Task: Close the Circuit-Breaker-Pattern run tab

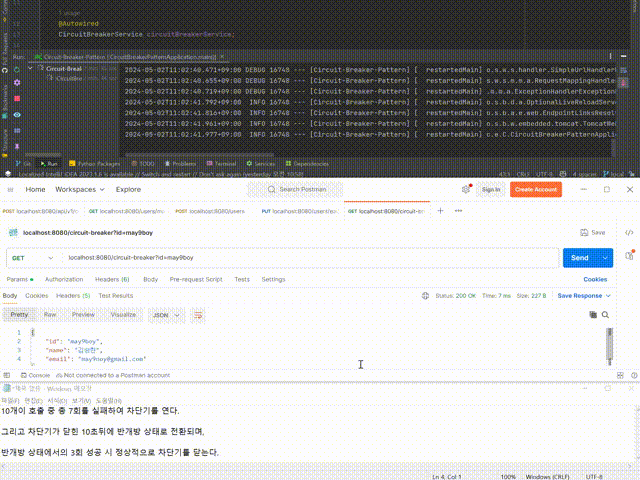Action: [x=222, y=57]
